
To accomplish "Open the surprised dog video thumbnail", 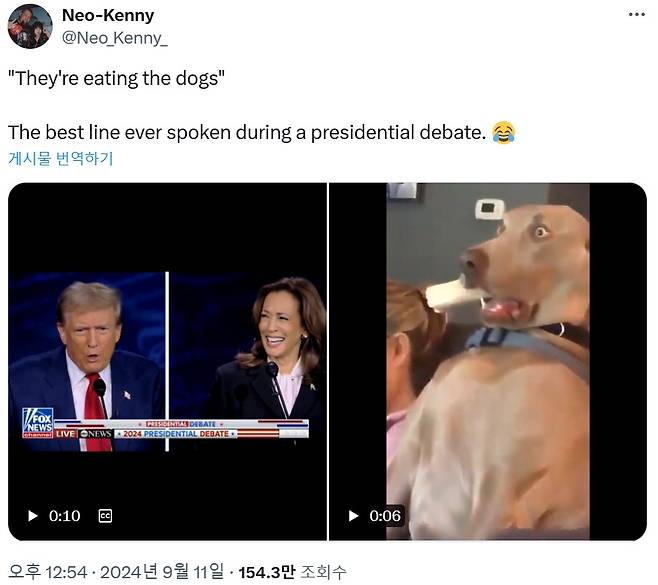I will click(488, 361).
